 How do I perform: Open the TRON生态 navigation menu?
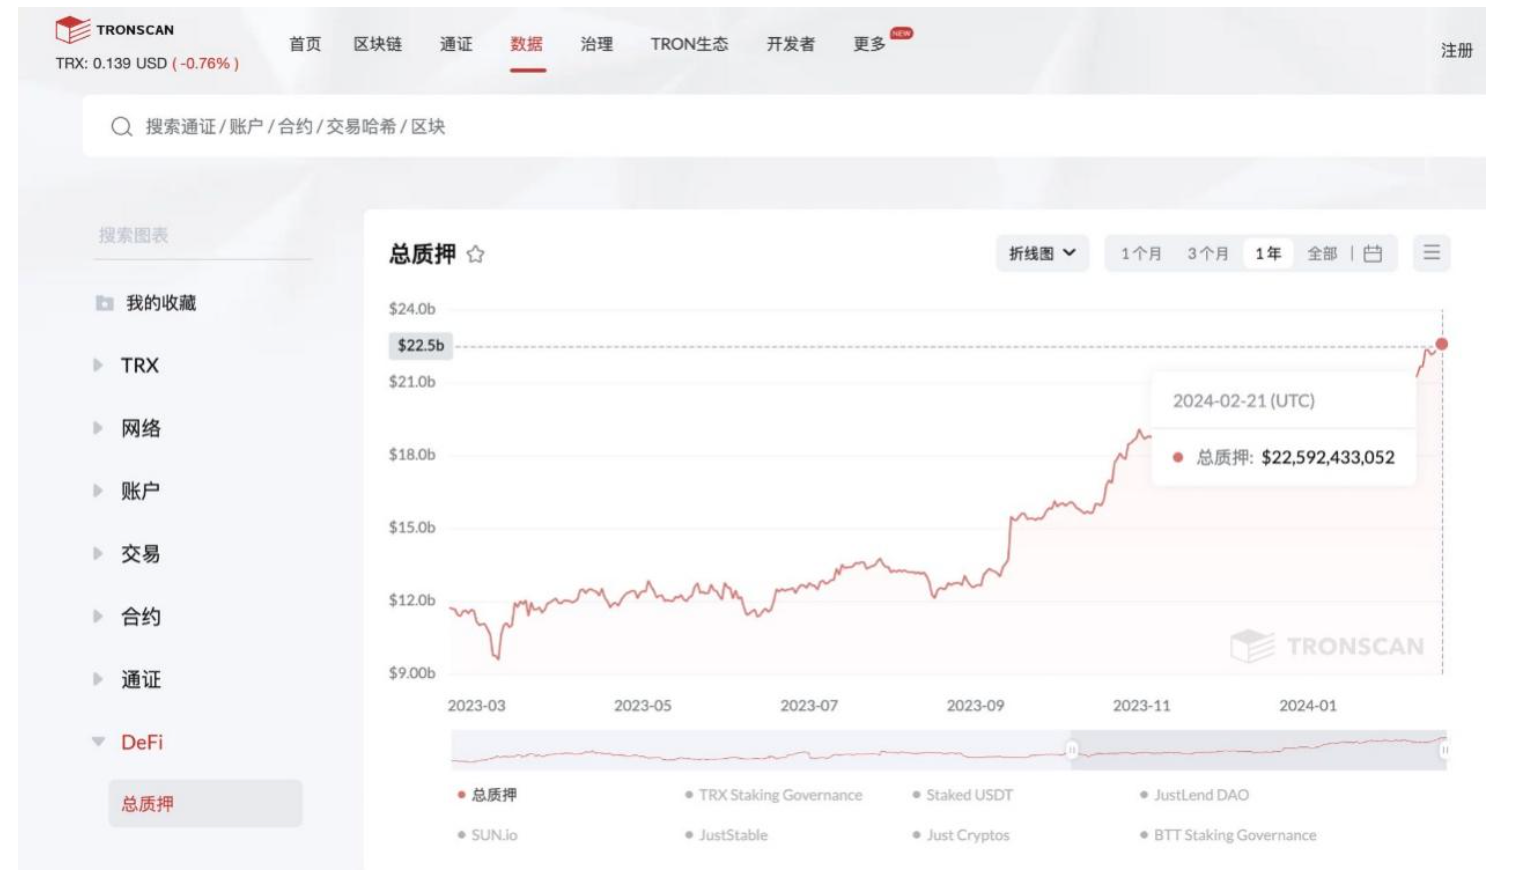pyautogui.click(x=689, y=44)
